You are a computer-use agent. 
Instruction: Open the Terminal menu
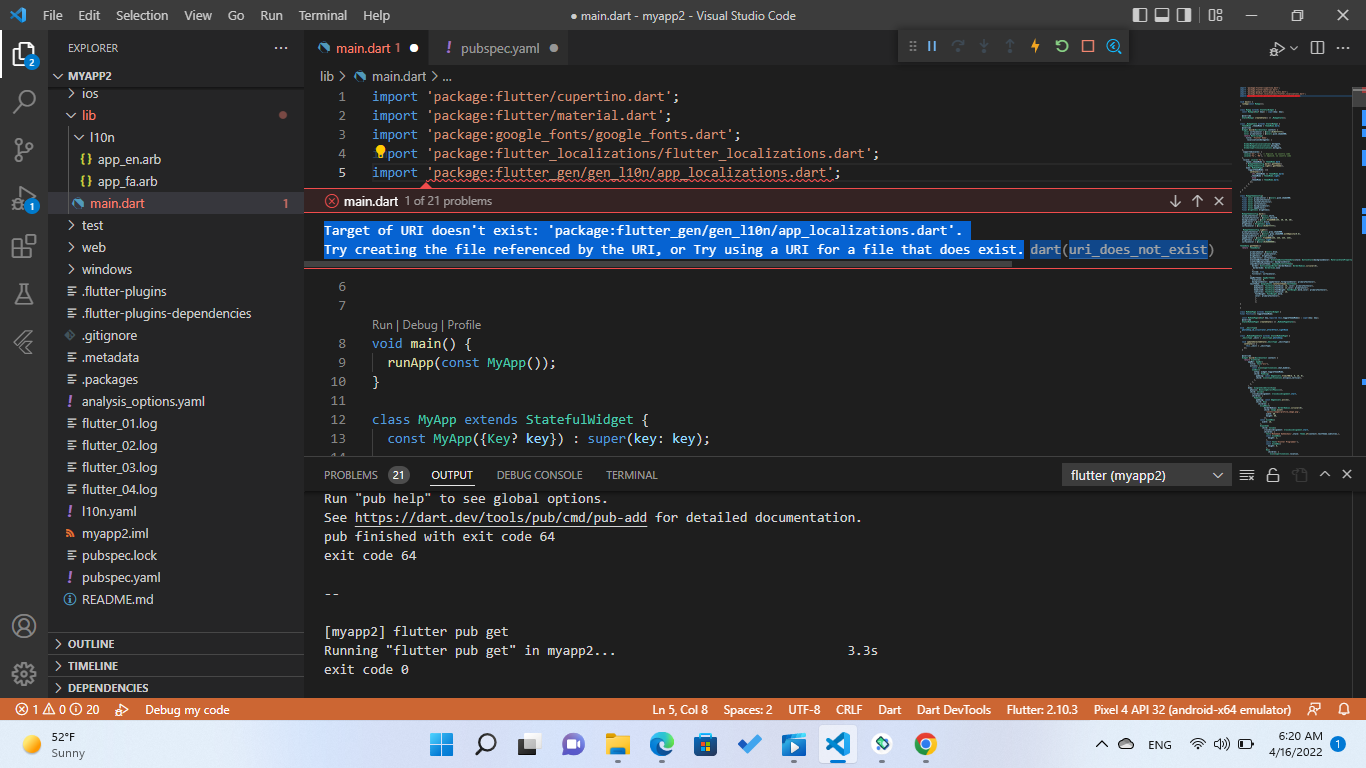pos(323,15)
